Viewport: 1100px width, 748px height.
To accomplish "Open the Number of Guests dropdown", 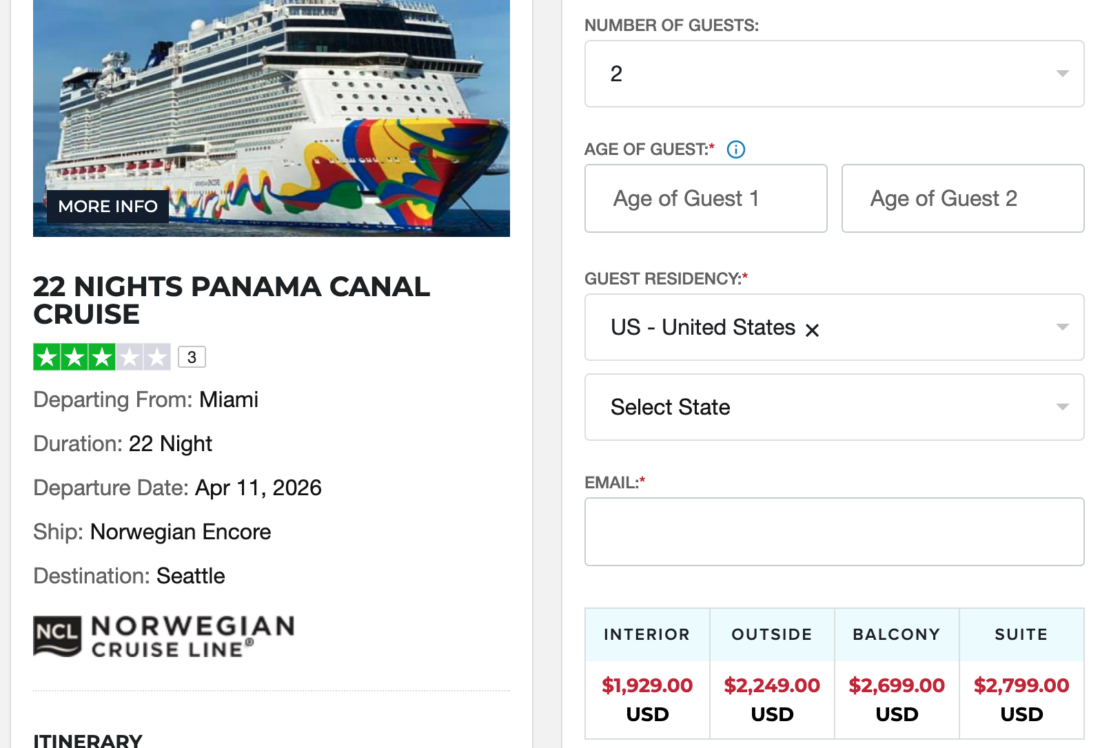I will point(834,74).
